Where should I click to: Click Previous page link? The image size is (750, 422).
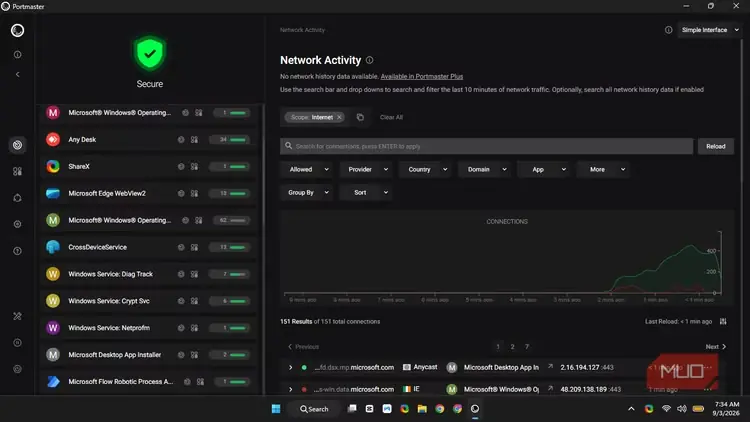click(x=303, y=346)
